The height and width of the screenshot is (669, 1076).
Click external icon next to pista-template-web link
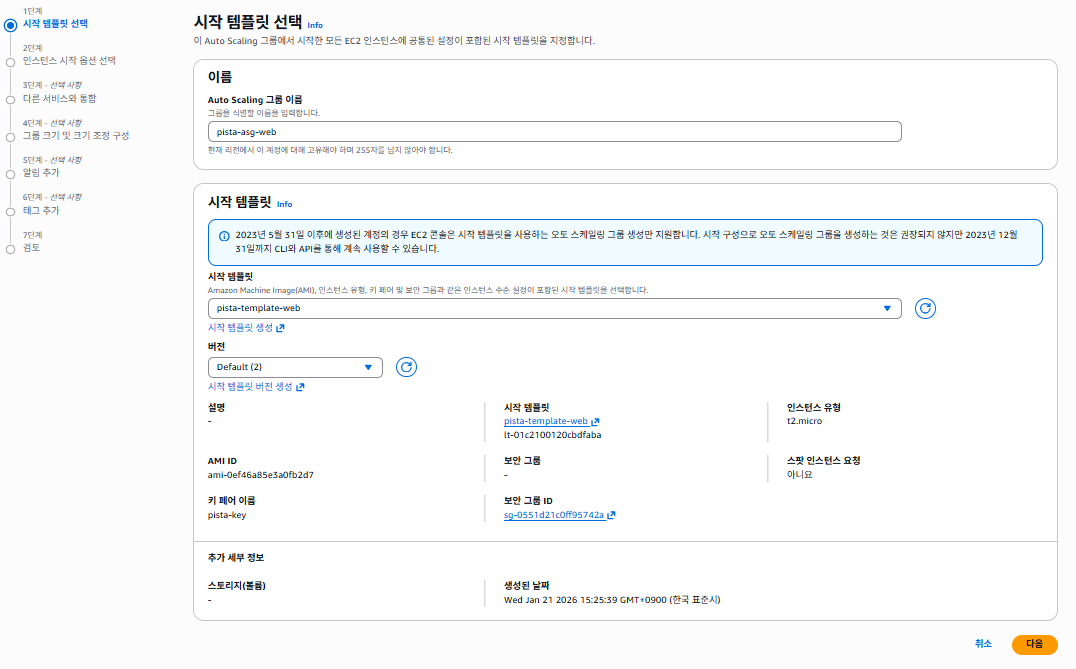[595, 421]
